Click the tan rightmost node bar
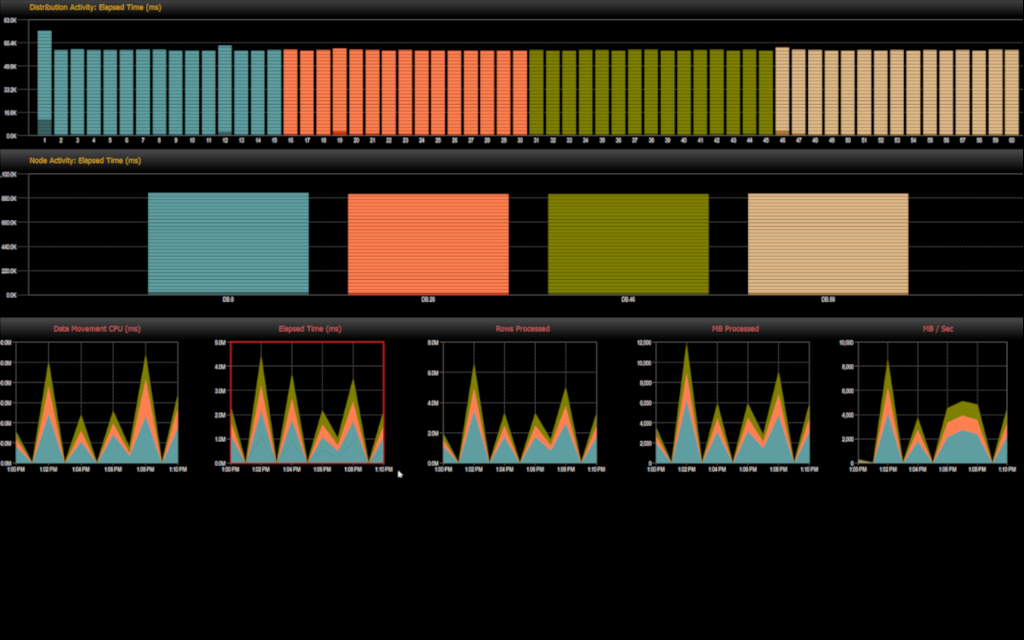Screen dimensions: 1024x640 pos(828,243)
